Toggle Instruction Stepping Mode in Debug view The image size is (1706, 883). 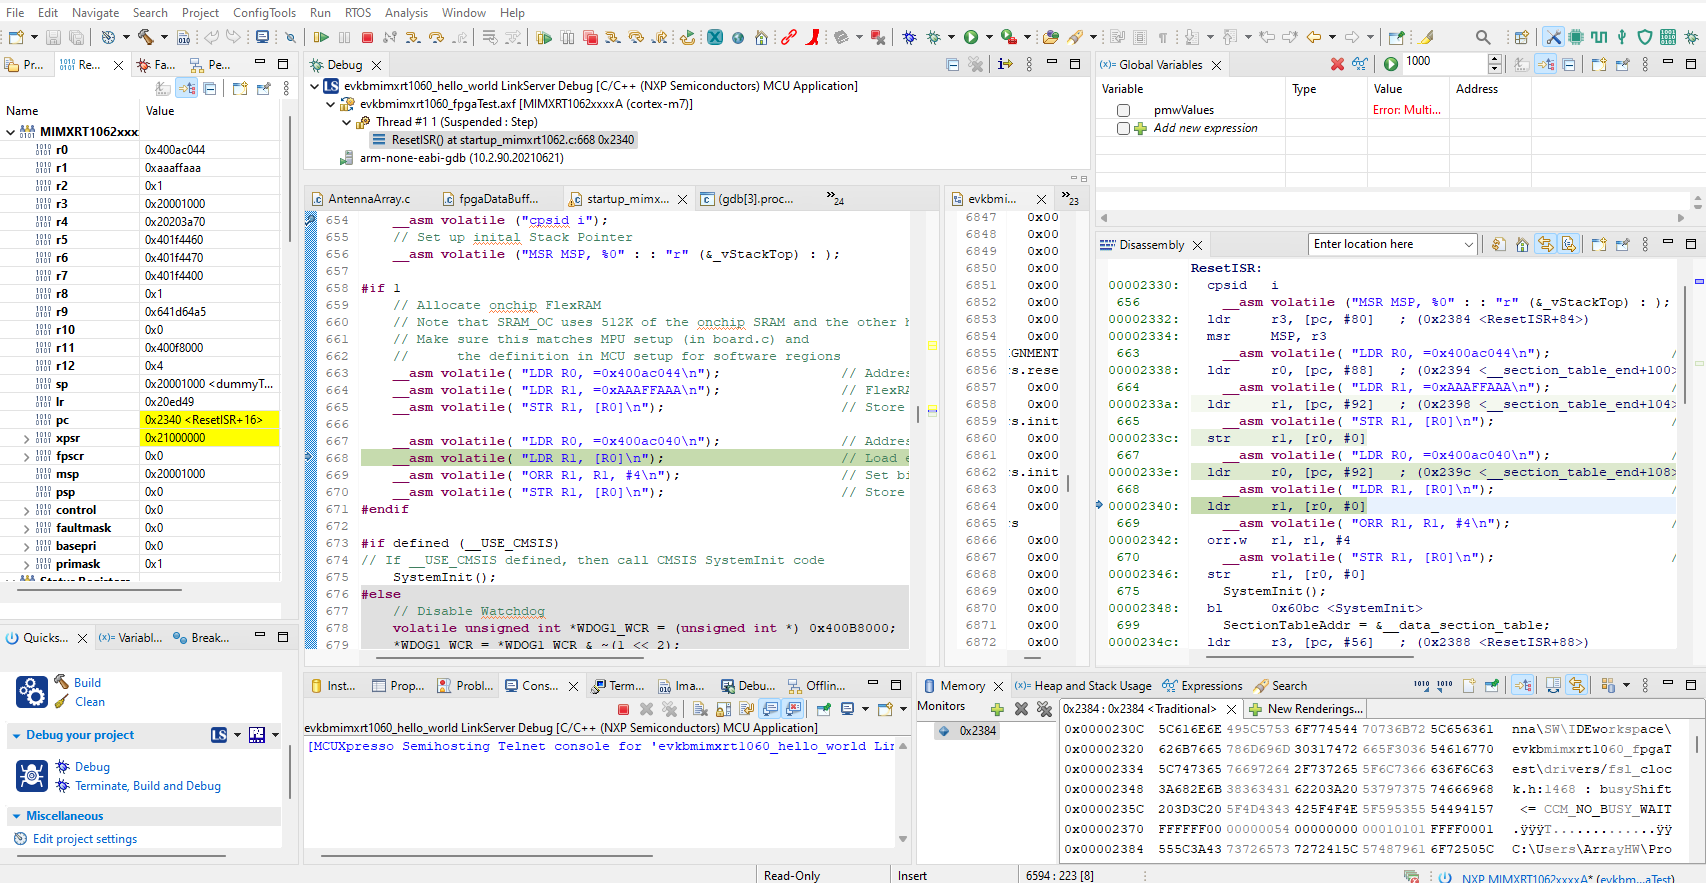[1005, 64]
